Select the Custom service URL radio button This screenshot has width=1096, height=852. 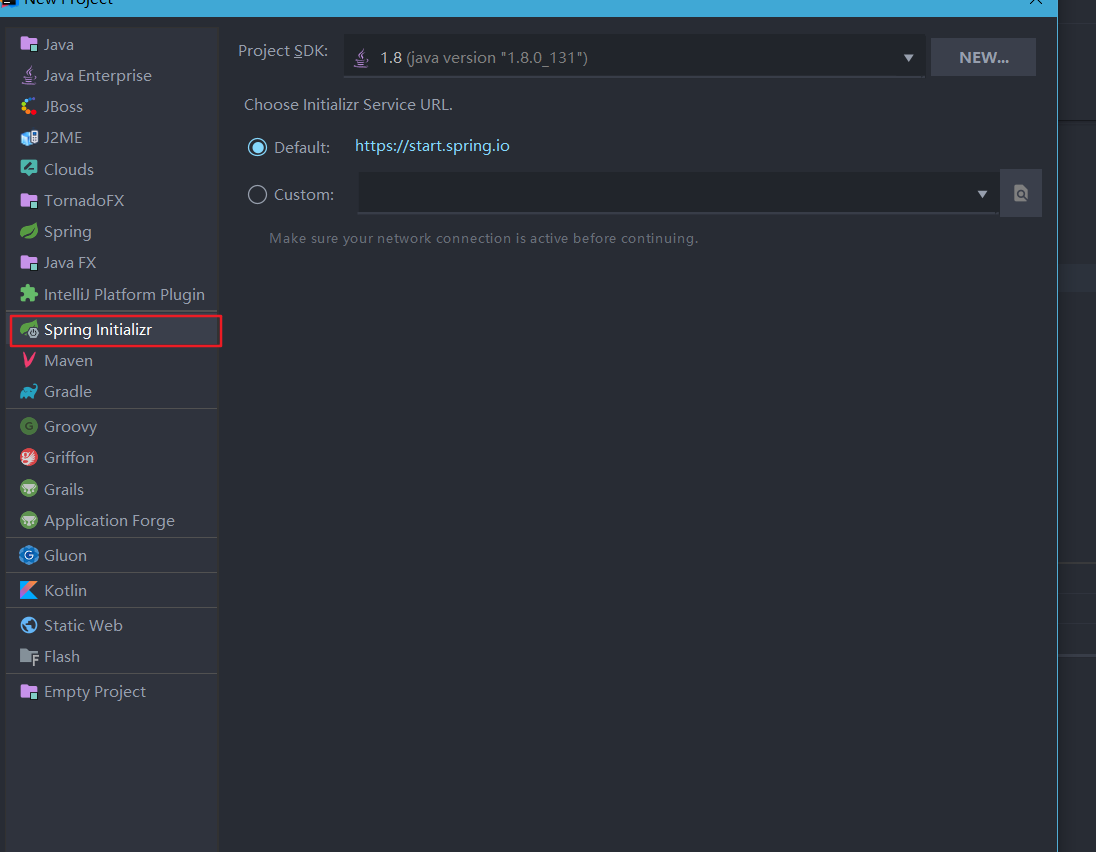pyautogui.click(x=257, y=194)
